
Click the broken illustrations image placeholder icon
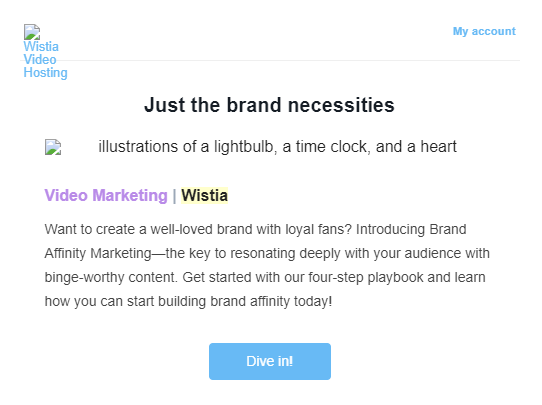coord(53,147)
